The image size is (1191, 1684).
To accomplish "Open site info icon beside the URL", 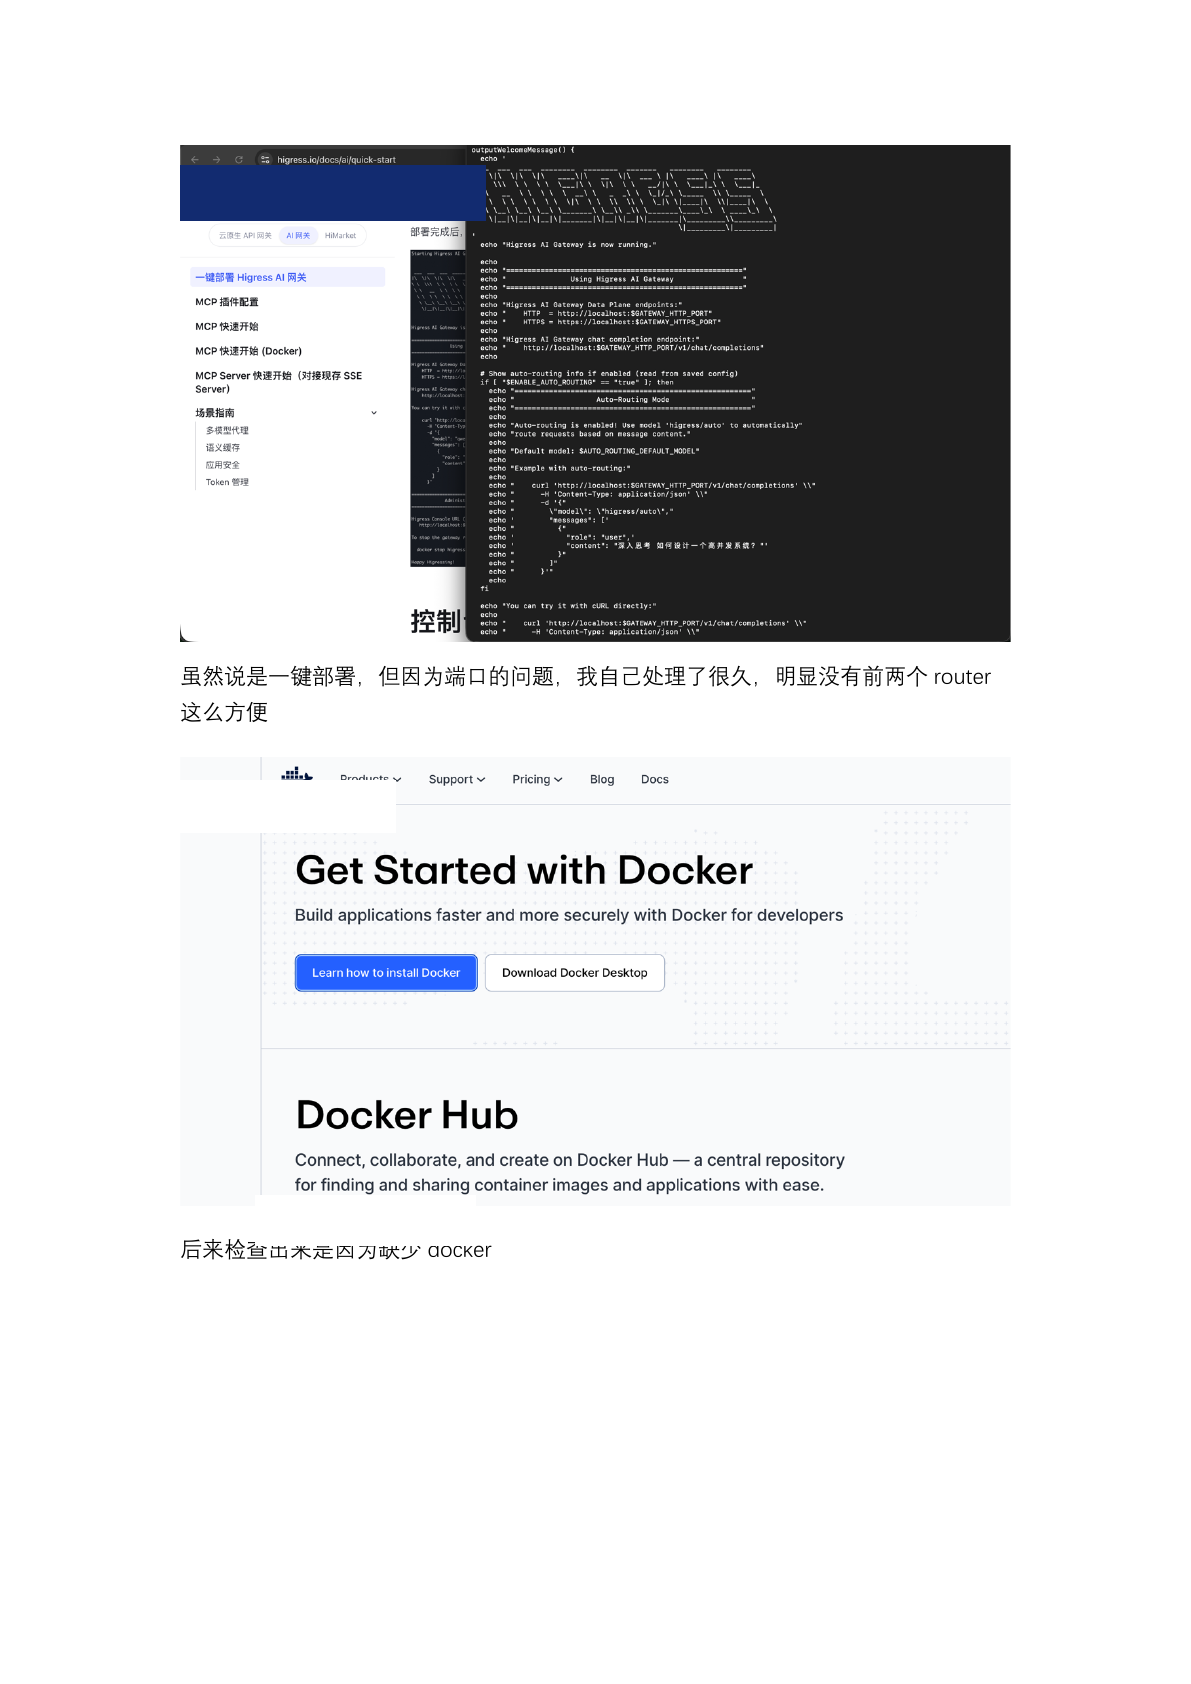I will [x=265, y=160].
